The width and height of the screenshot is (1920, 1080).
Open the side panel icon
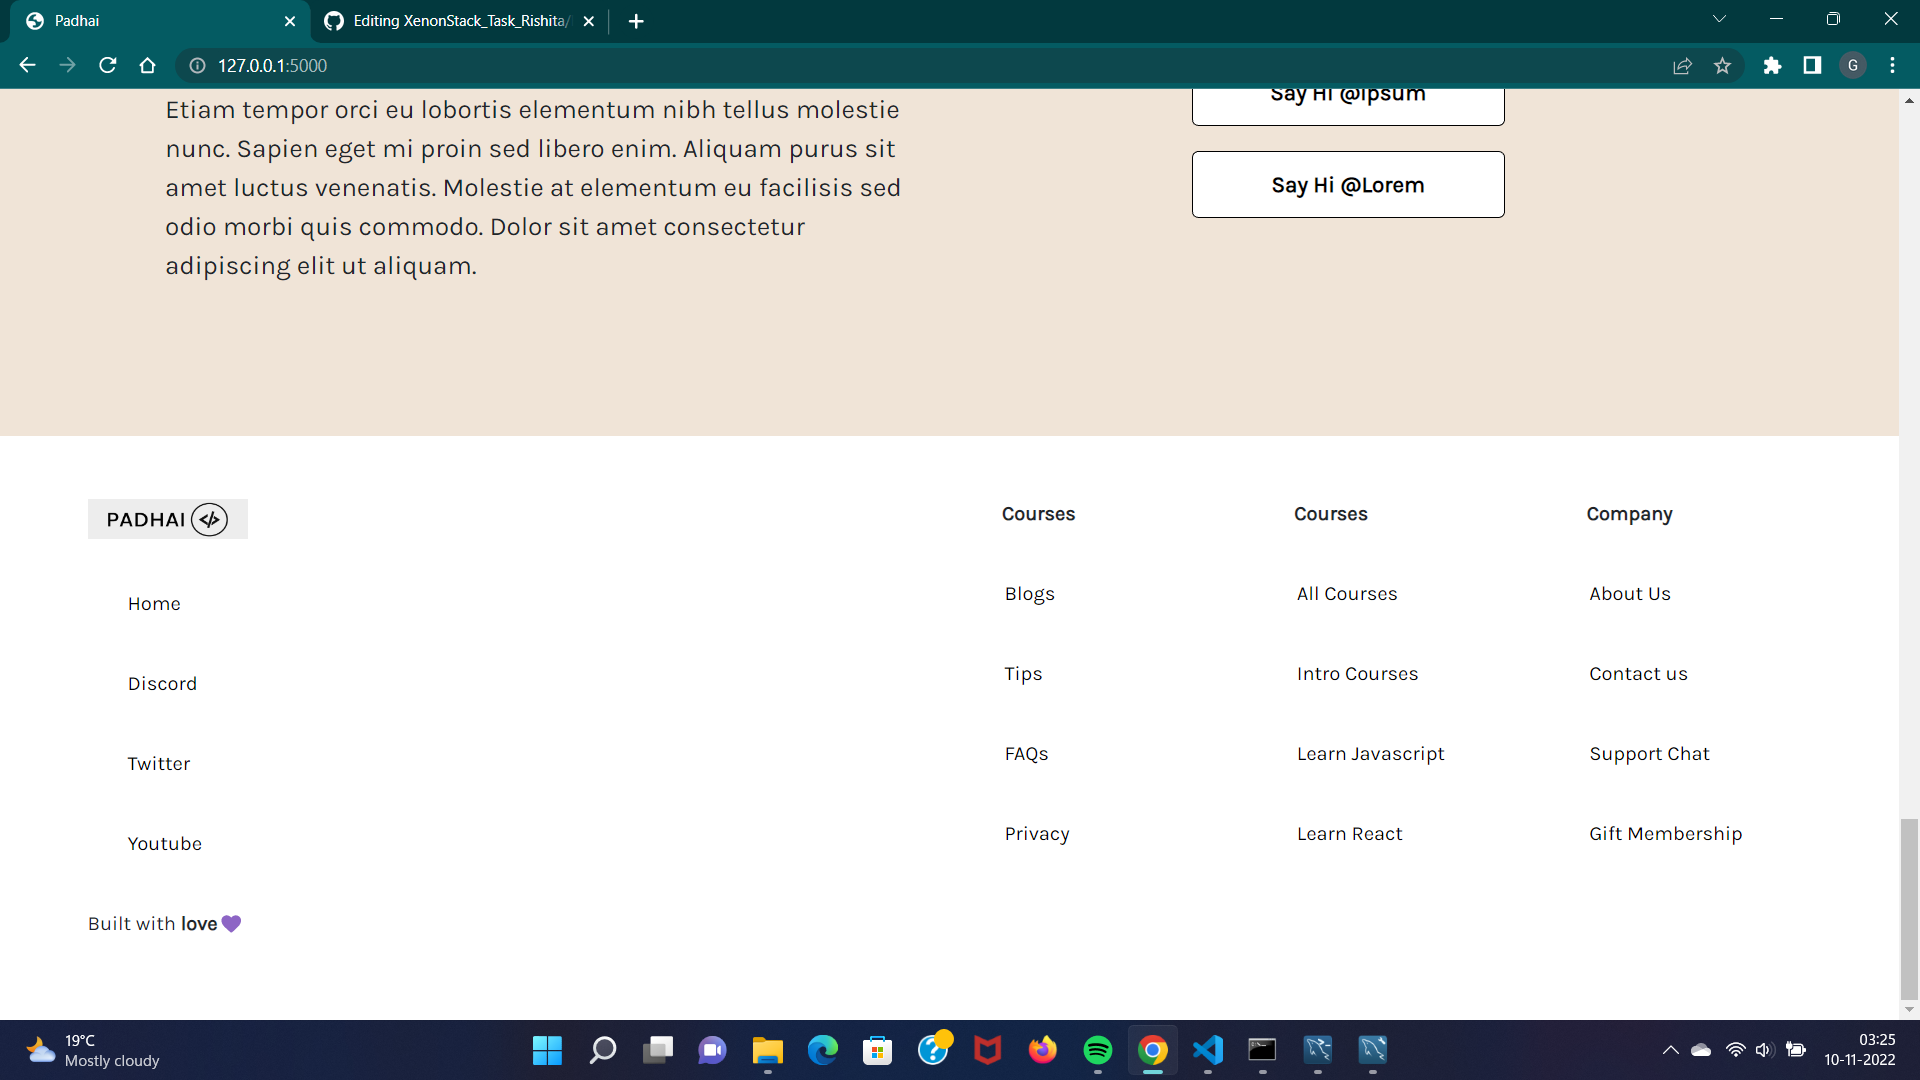coord(1812,65)
